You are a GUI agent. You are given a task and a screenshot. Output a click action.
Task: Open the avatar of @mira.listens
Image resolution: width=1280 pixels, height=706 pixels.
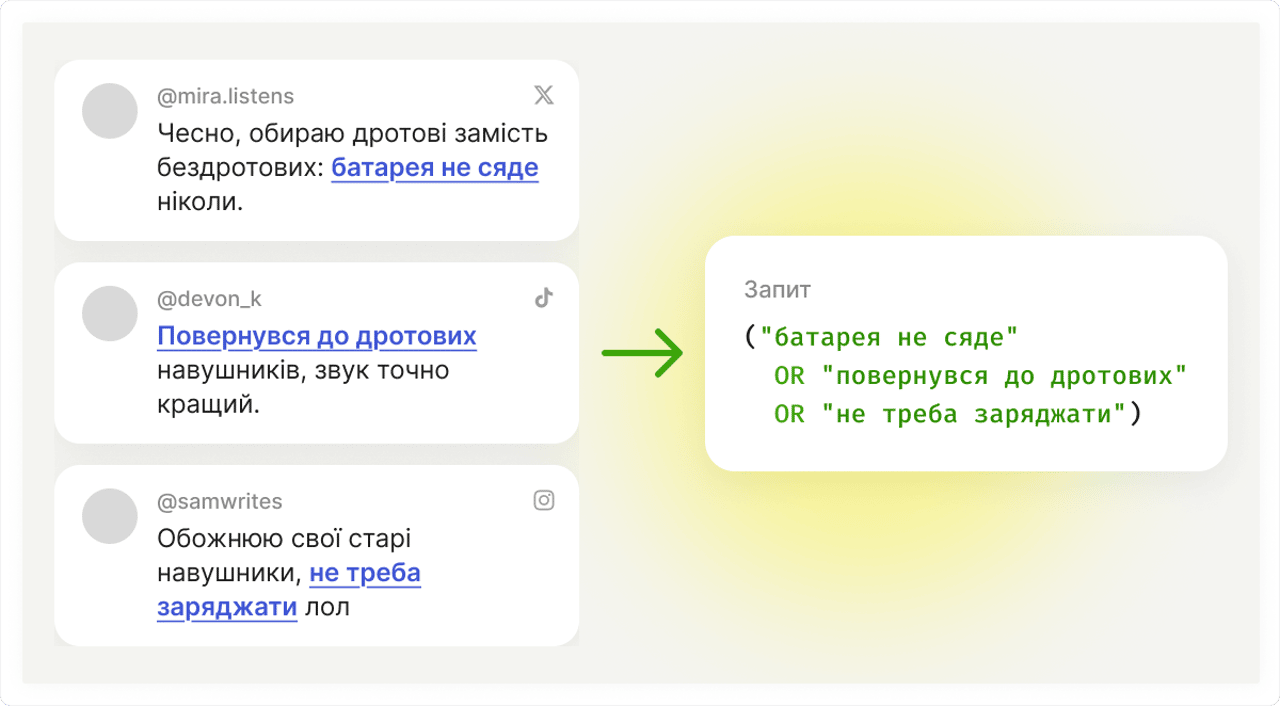pos(109,111)
